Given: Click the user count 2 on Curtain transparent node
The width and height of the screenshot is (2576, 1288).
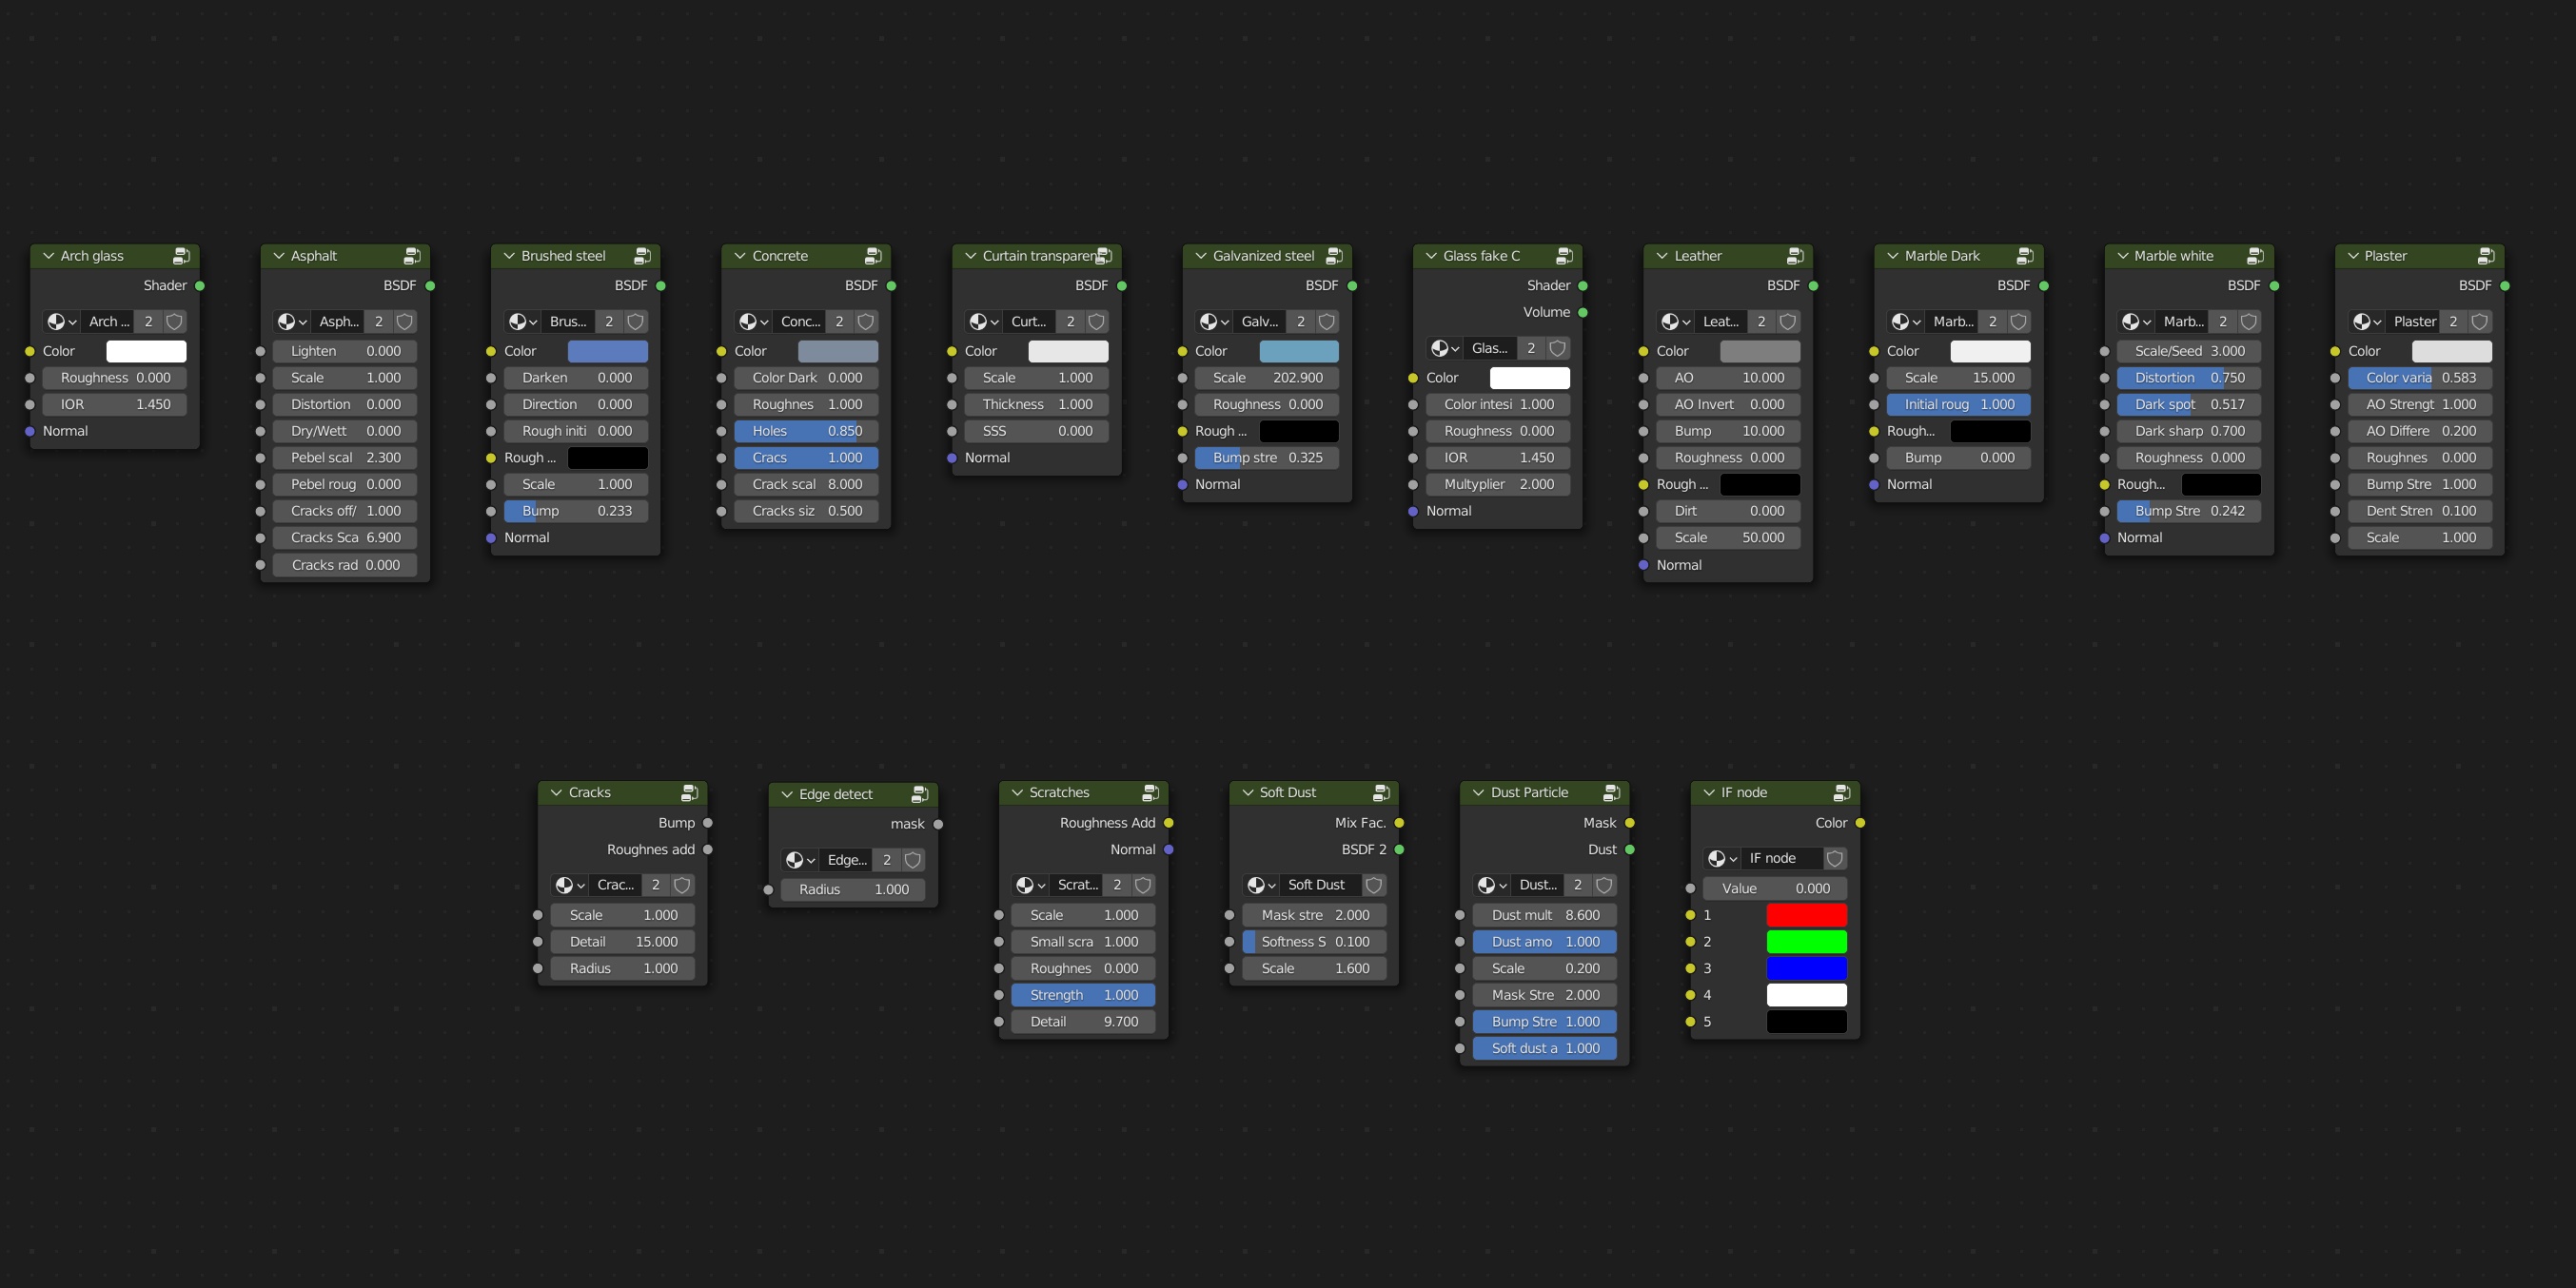Looking at the screenshot, I should click(x=1070, y=321).
